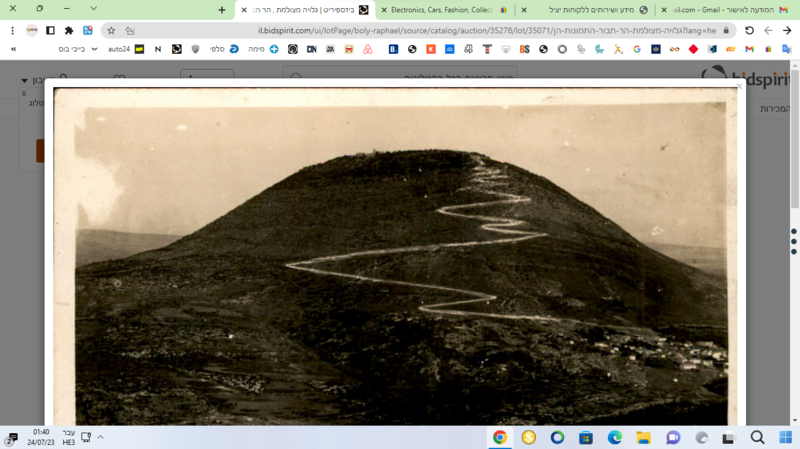The width and height of the screenshot is (800, 449).
Task: Open the tab search dropdown chevron
Action: [x=93, y=8]
